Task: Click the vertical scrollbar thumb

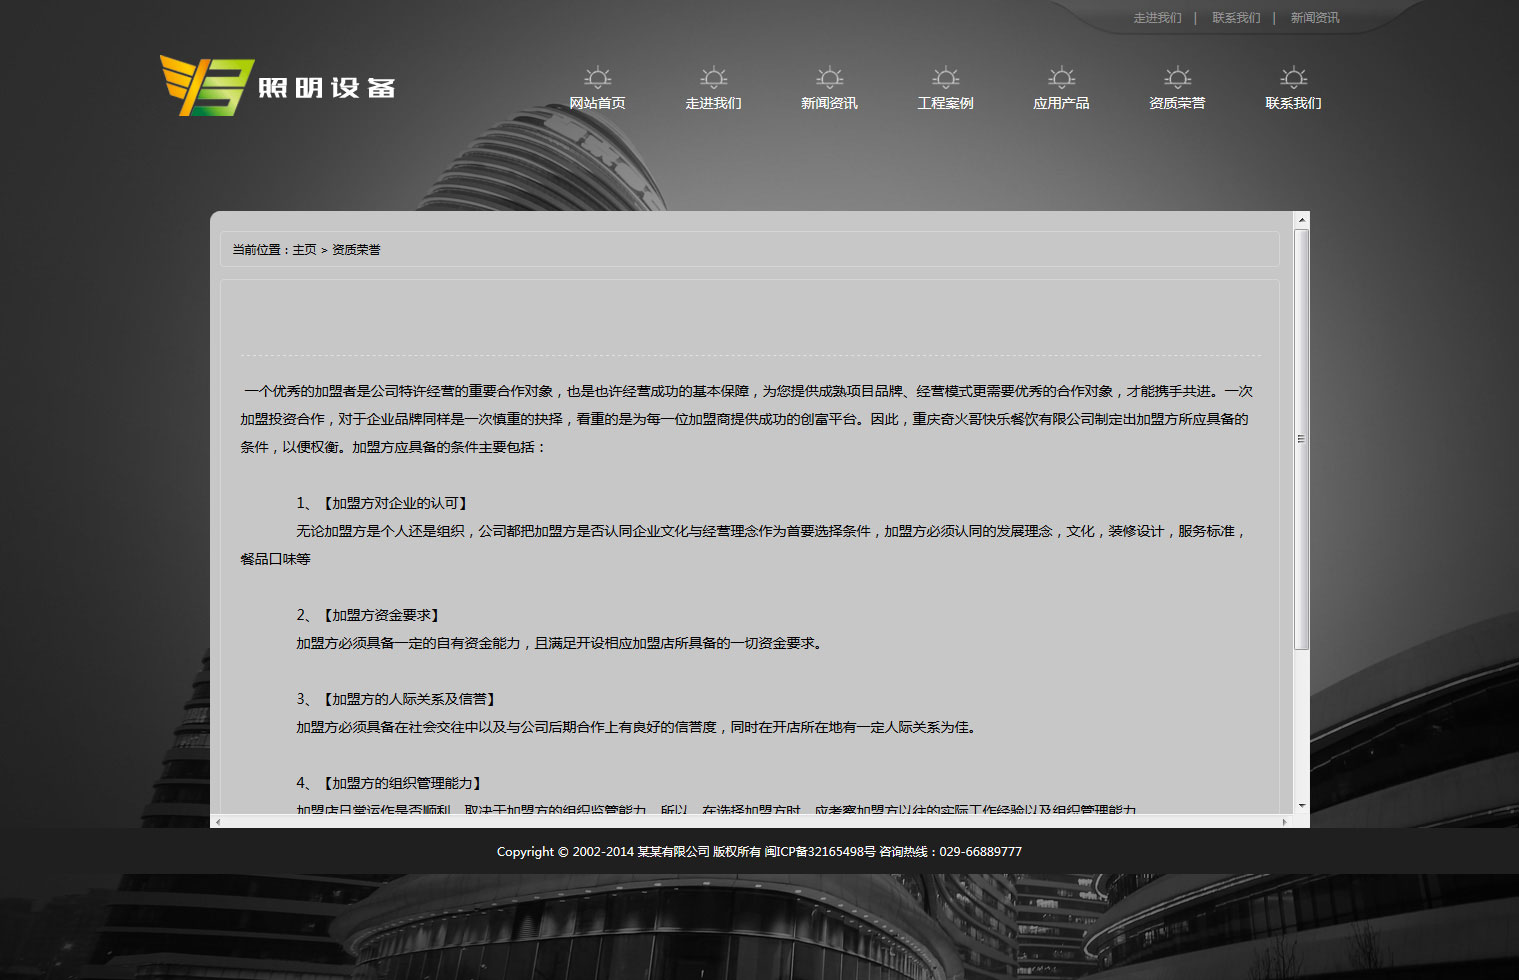Action: (x=1301, y=440)
